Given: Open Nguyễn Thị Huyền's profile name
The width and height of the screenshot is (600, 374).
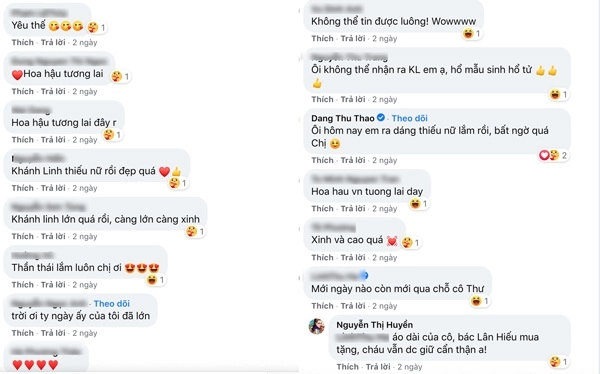Looking at the screenshot, I should pyautogui.click(x=375, y=325).
